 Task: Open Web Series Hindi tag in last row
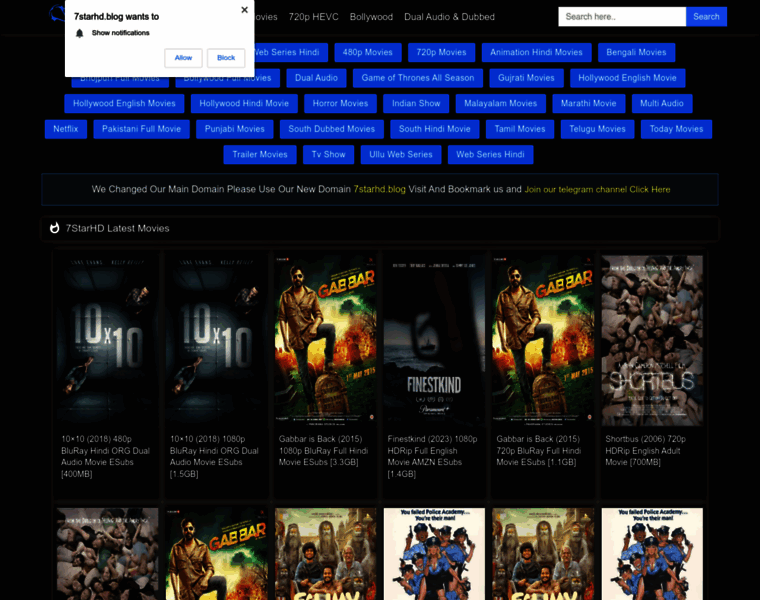(x=491, y=155)
